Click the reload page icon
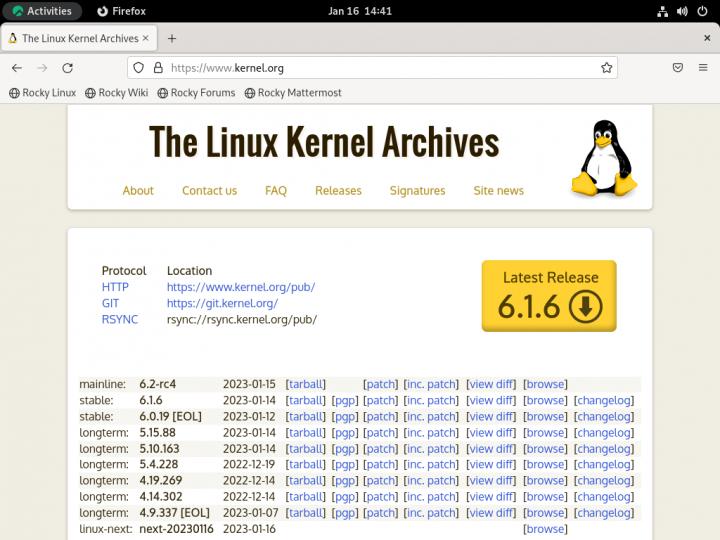The height and width of the screenshot is (540, 720). coord(68,68)
